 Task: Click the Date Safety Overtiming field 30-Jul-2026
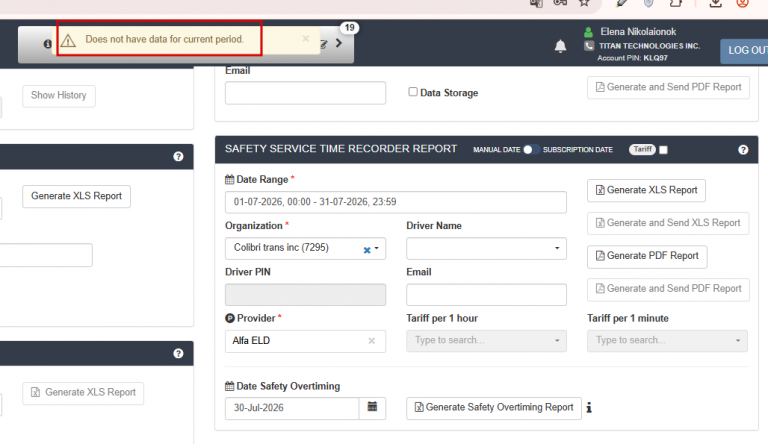292,408
